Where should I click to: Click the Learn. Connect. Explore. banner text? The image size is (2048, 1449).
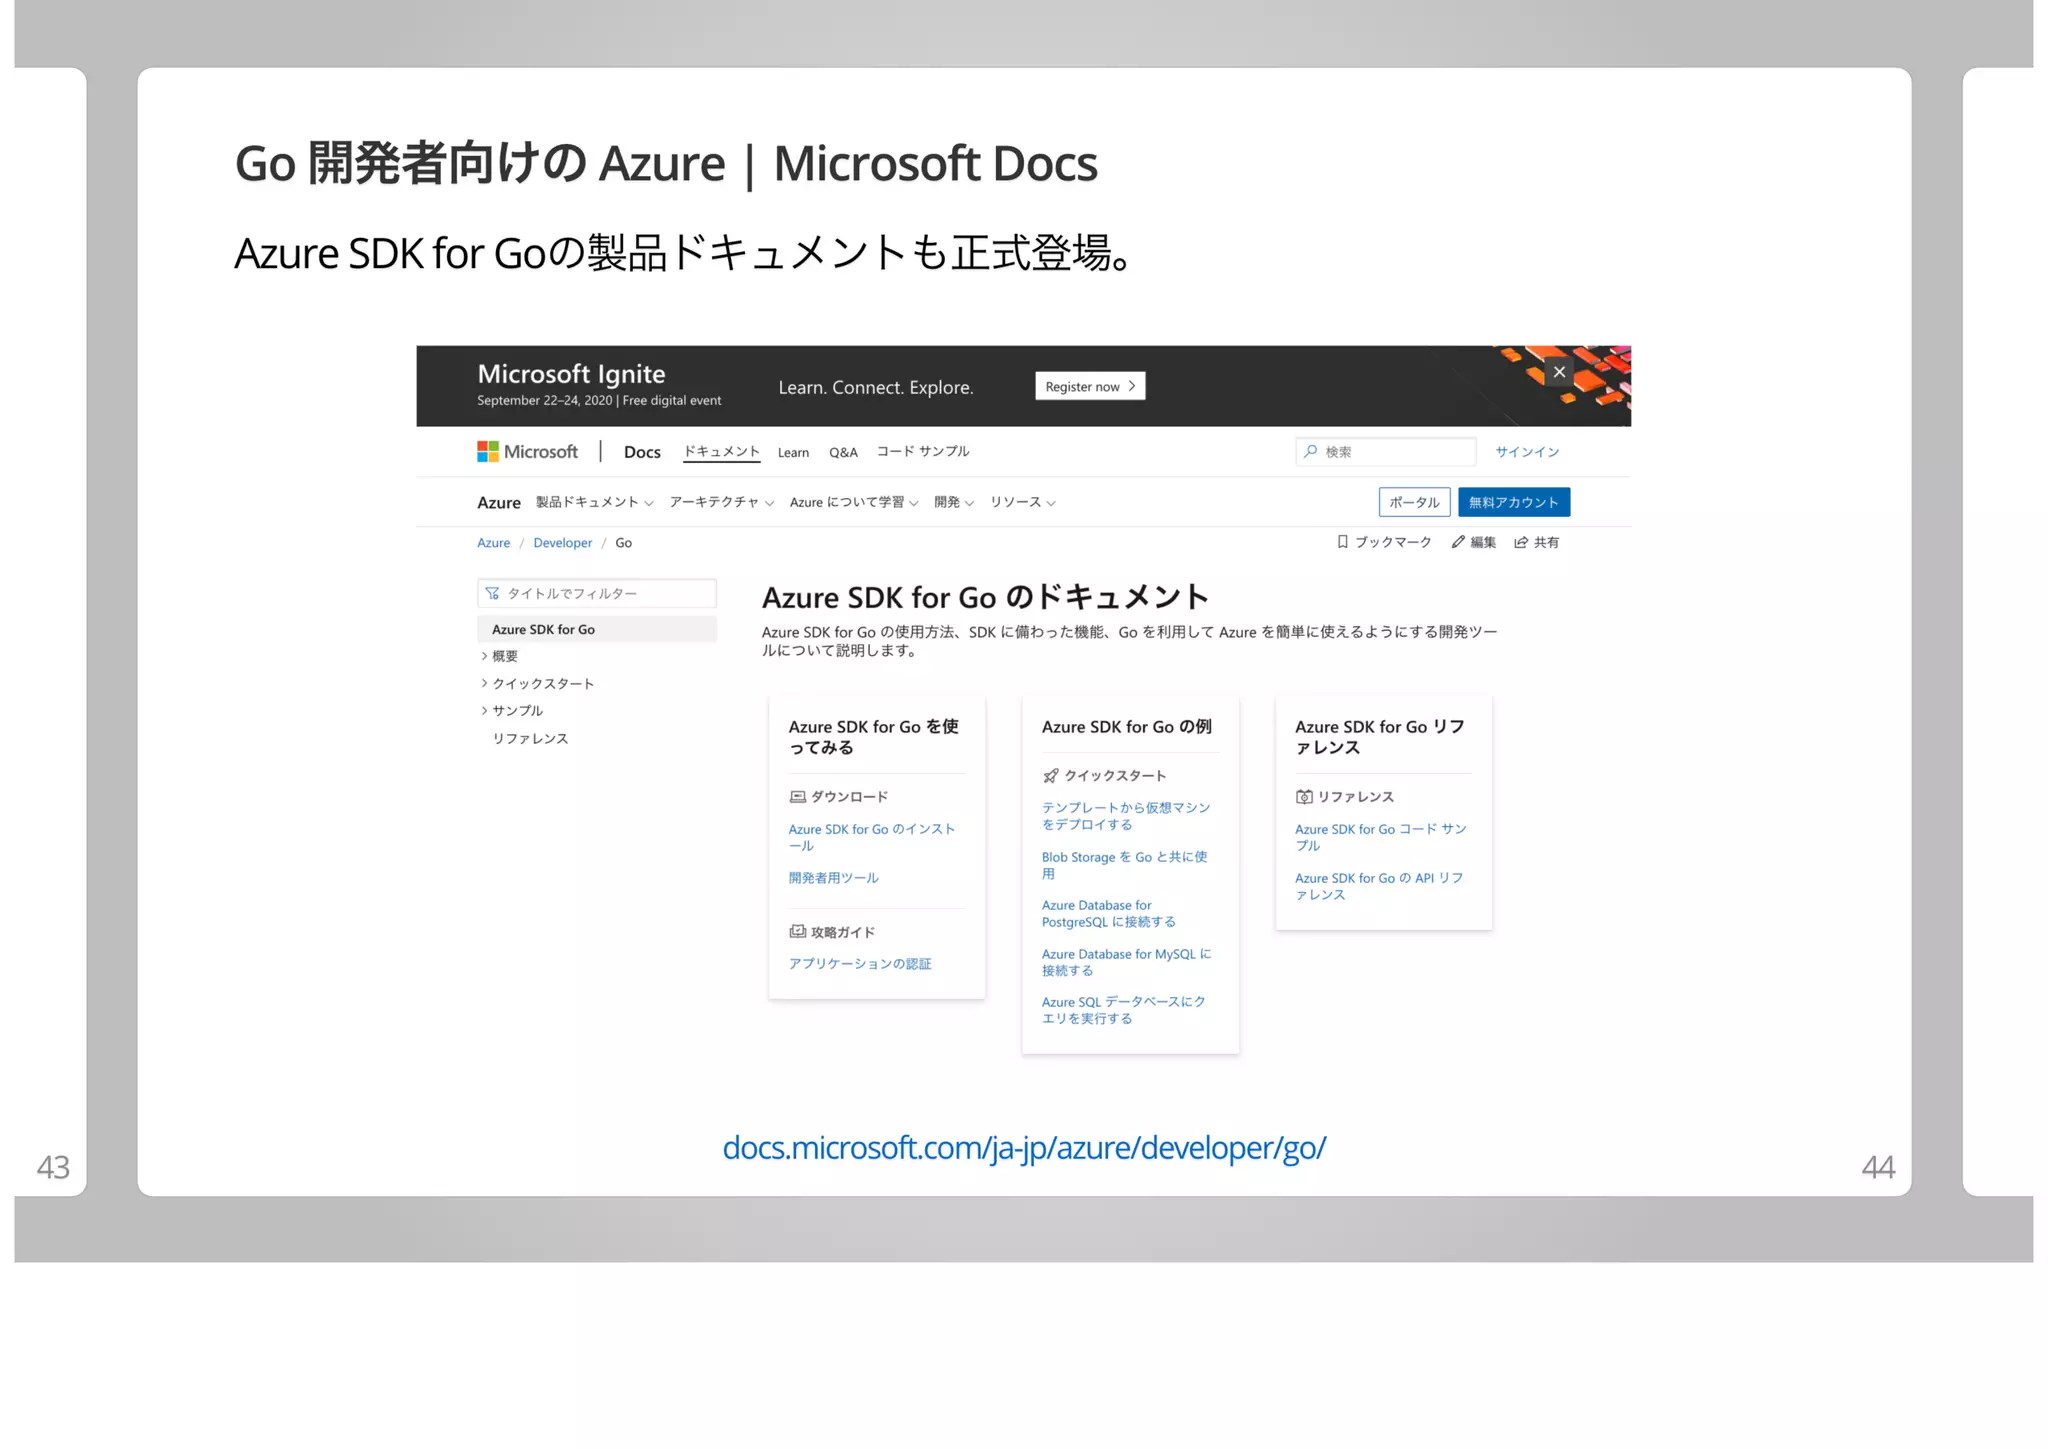point(876,387)
